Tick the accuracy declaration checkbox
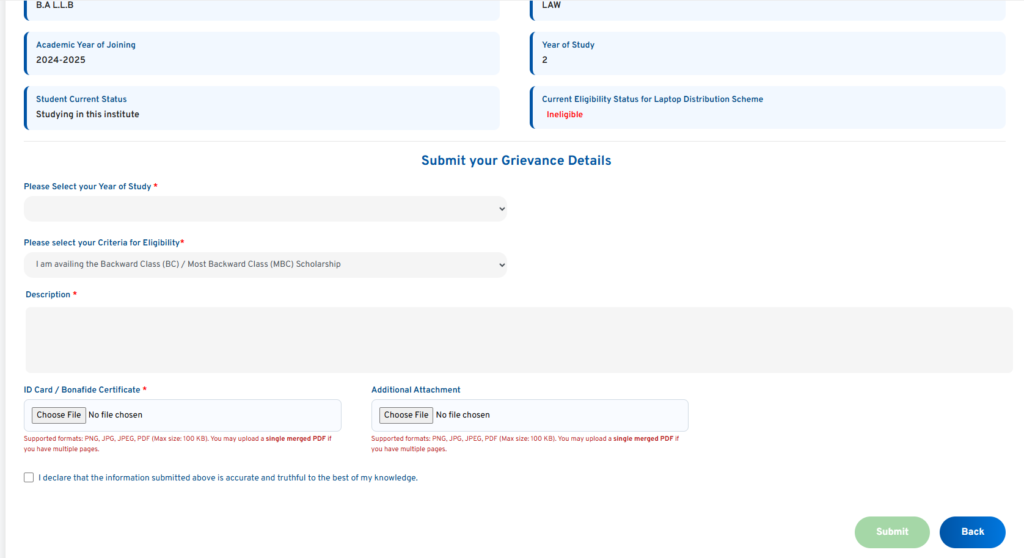Viewport: 1024px width, 558px height. tap(29, 478)
